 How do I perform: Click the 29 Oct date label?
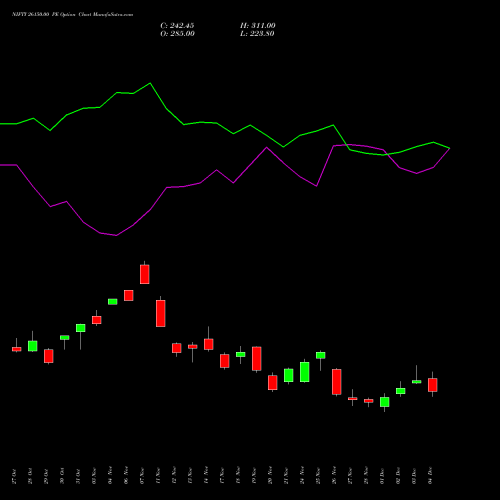click(x=46, y=476)
